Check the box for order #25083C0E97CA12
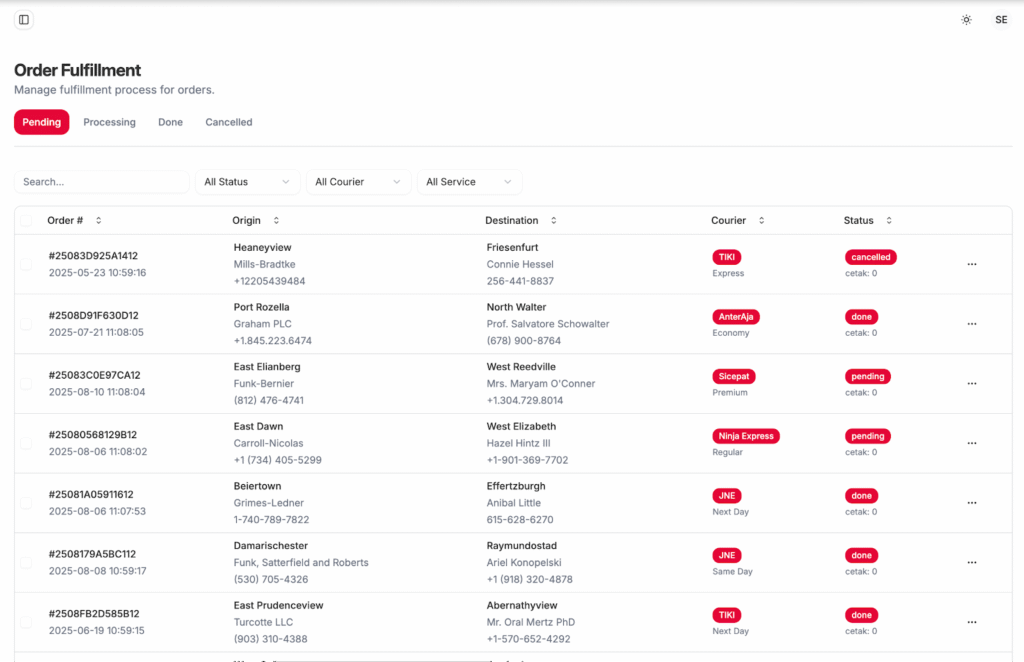This screenshot has width=1024, height=662. click(x=26, y=384)
